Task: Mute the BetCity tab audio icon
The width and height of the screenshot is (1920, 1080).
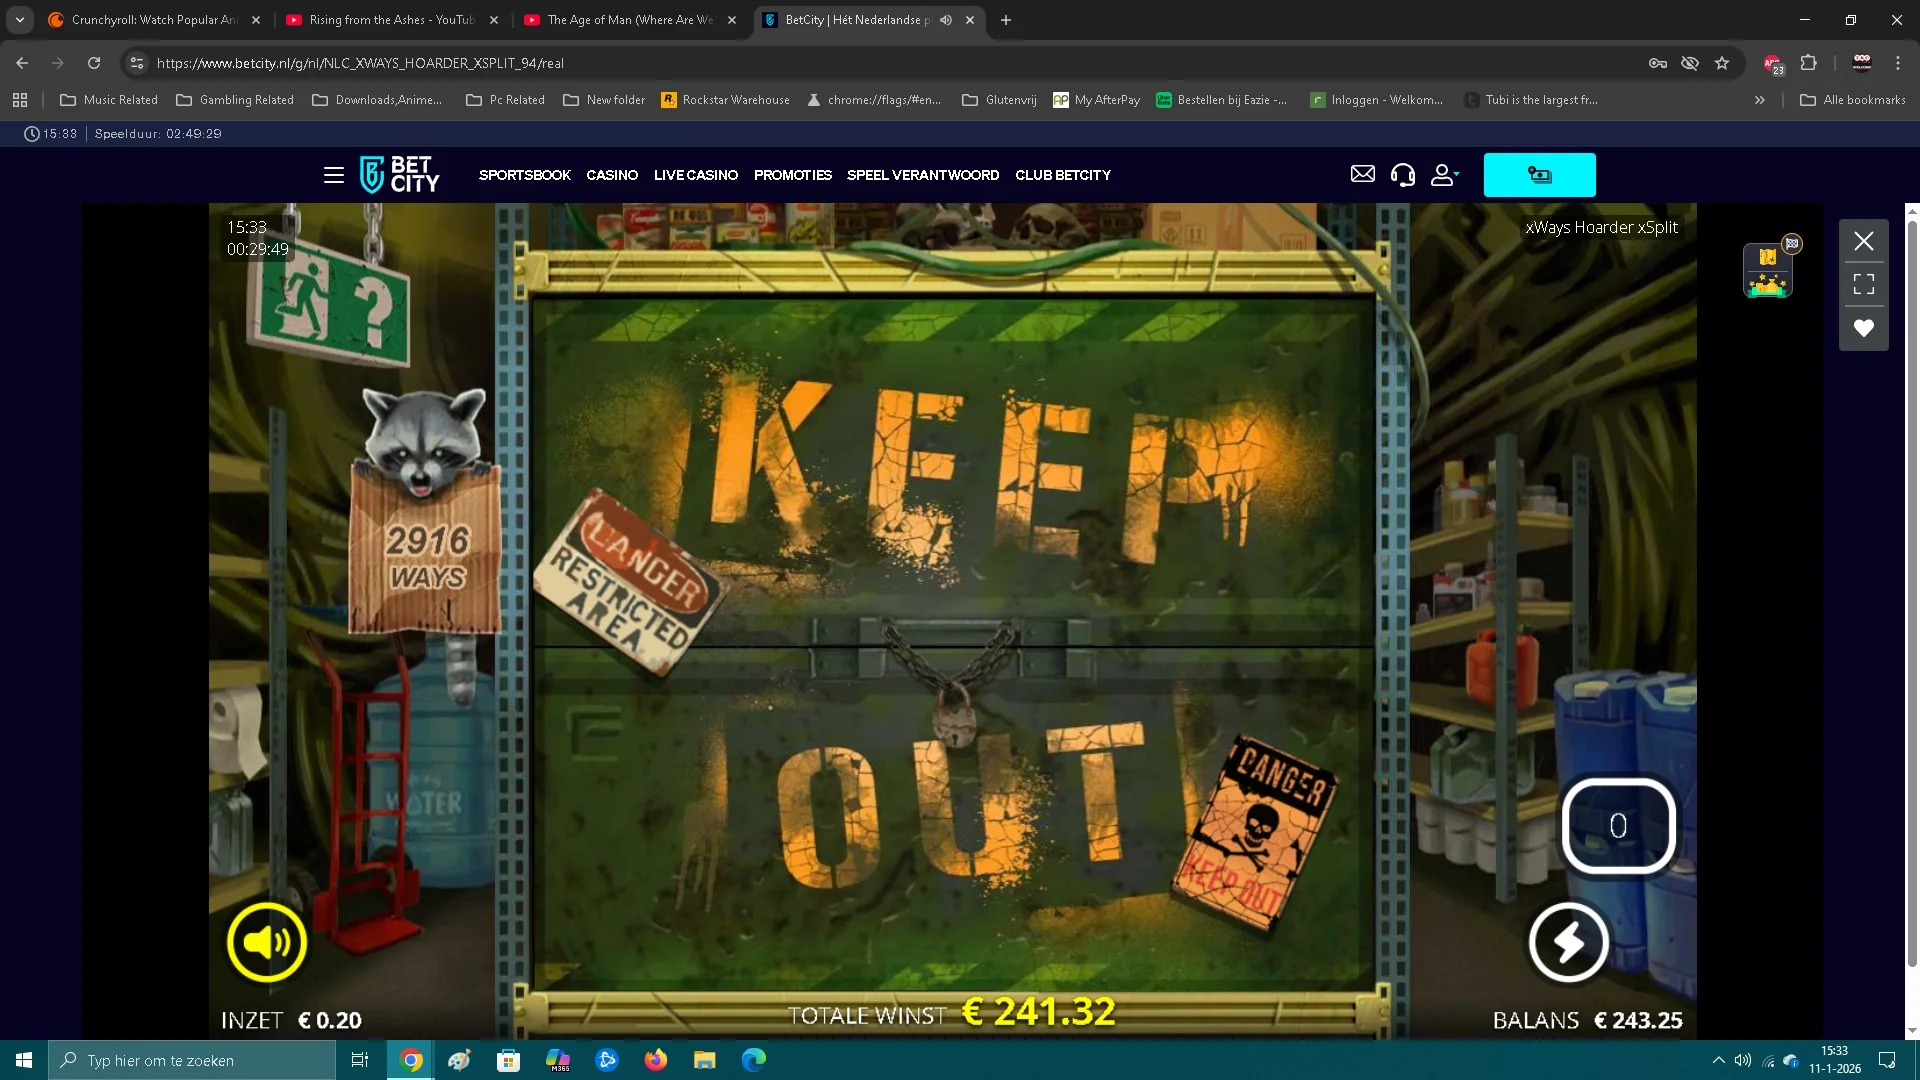Action: click(x=946, y=20)
